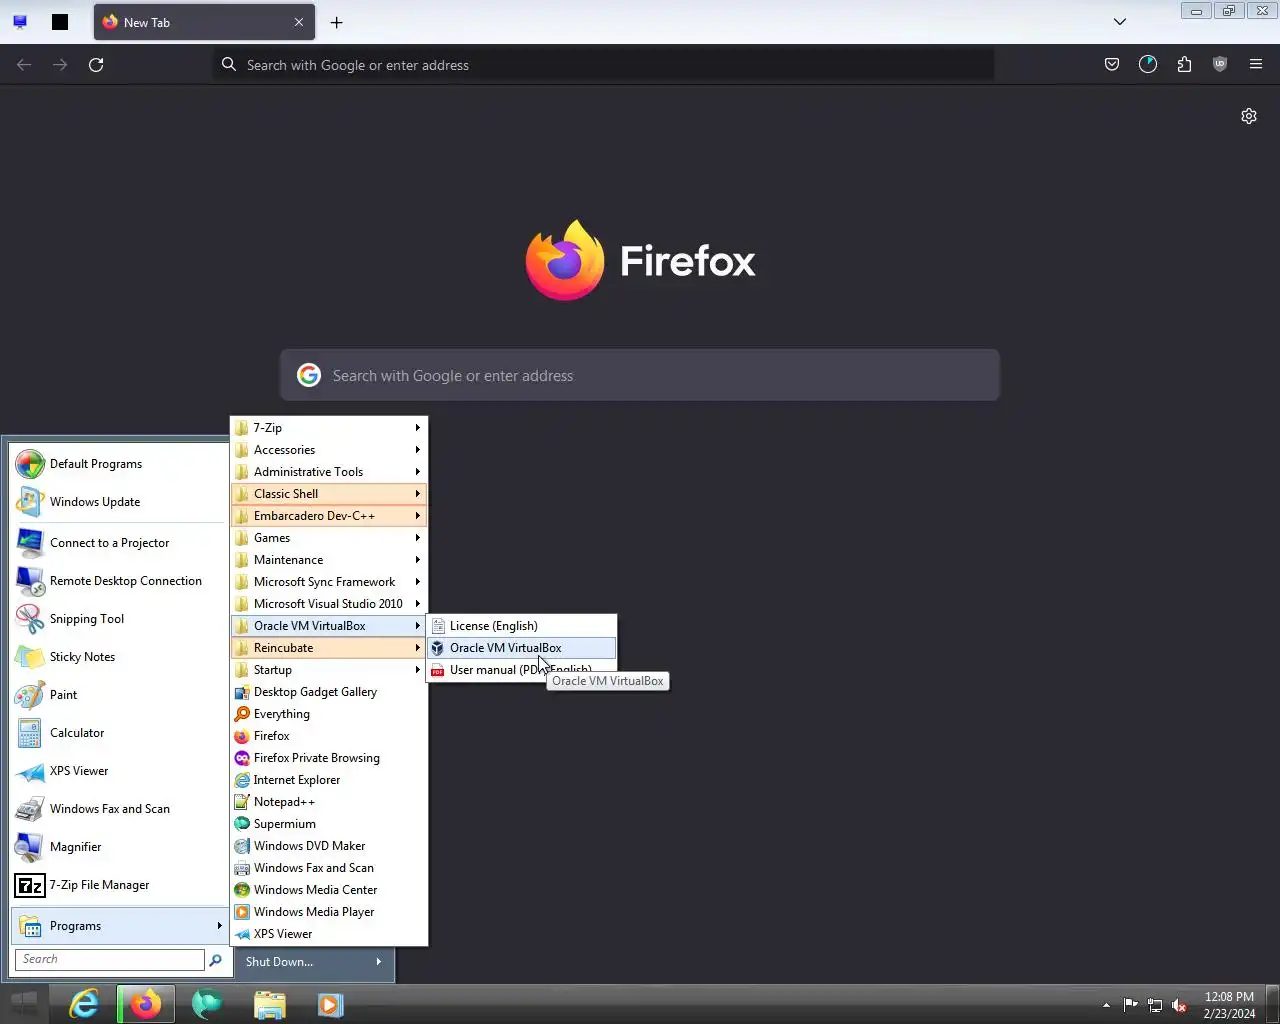1280x1024 pixels.
Task: Expand Administrative Tools folder
Action: click(x=329, y=472)
